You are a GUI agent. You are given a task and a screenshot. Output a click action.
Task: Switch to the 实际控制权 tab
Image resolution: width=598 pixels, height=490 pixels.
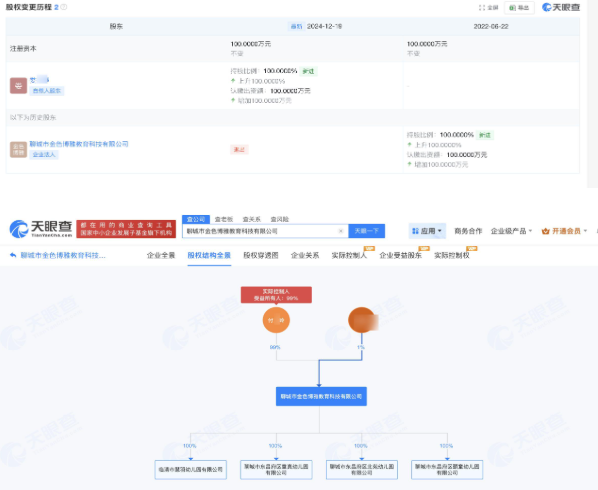pos(452,255)
